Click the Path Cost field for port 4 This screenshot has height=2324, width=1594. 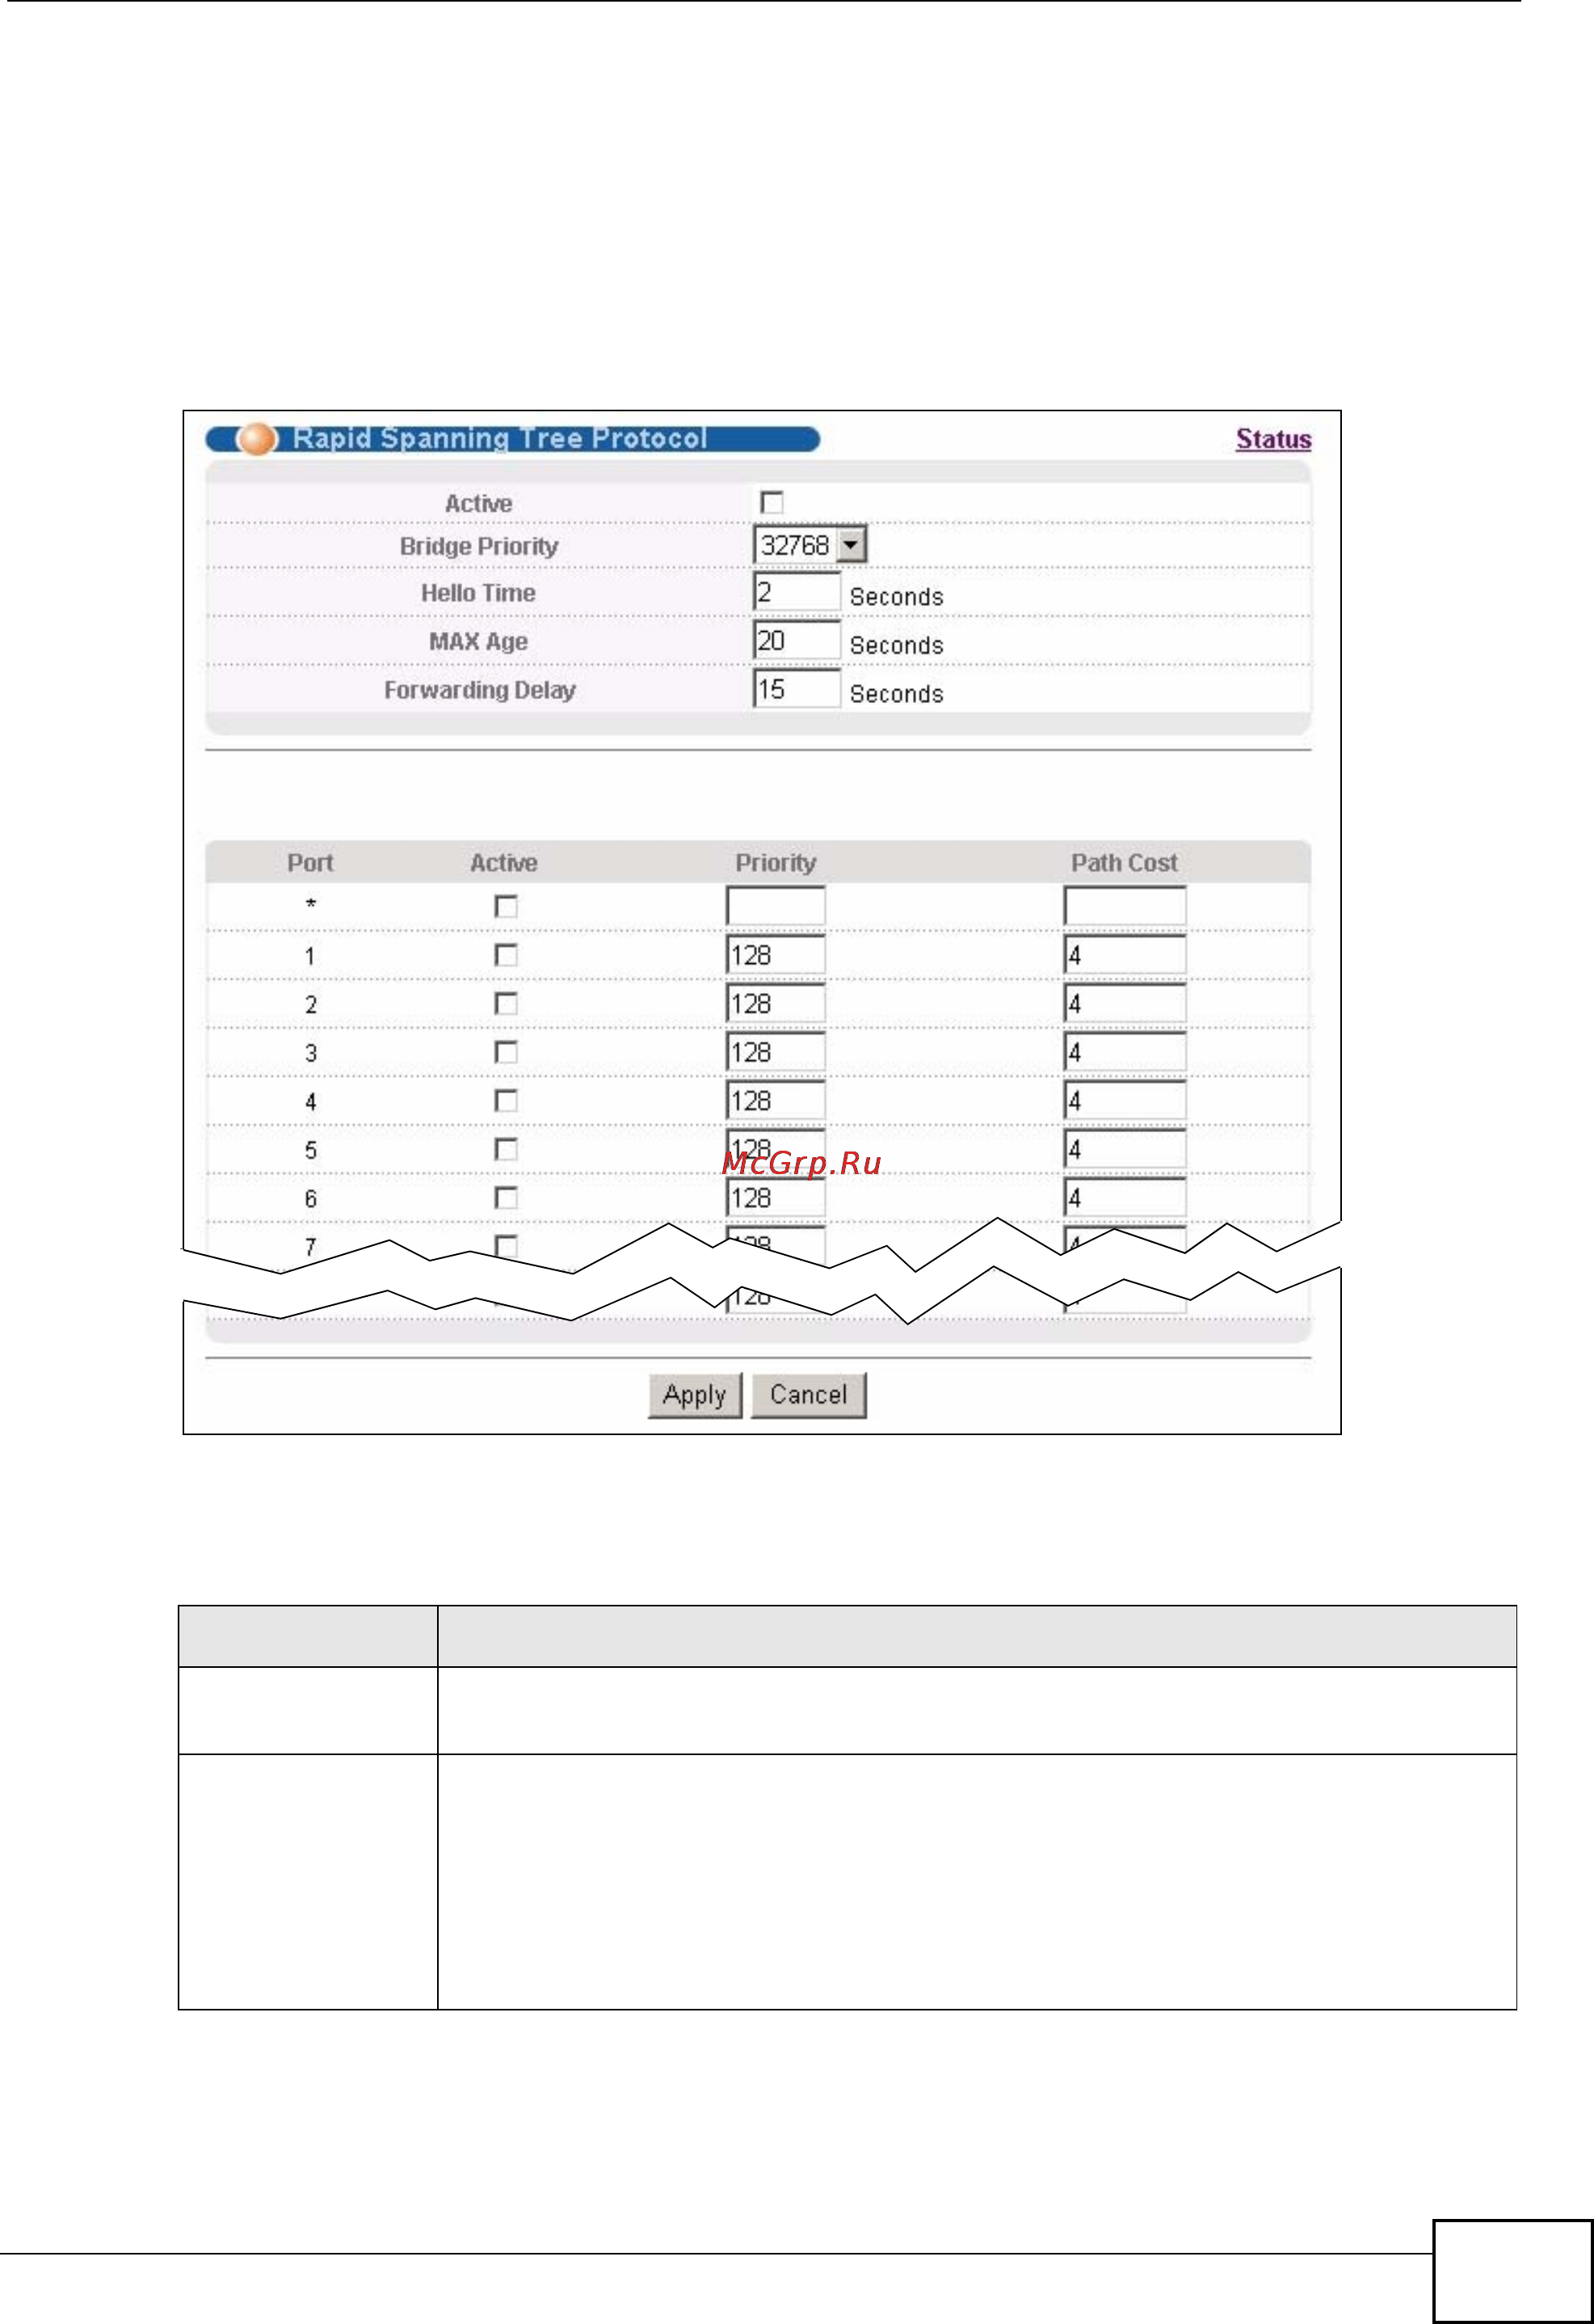pos(1124,1101)
